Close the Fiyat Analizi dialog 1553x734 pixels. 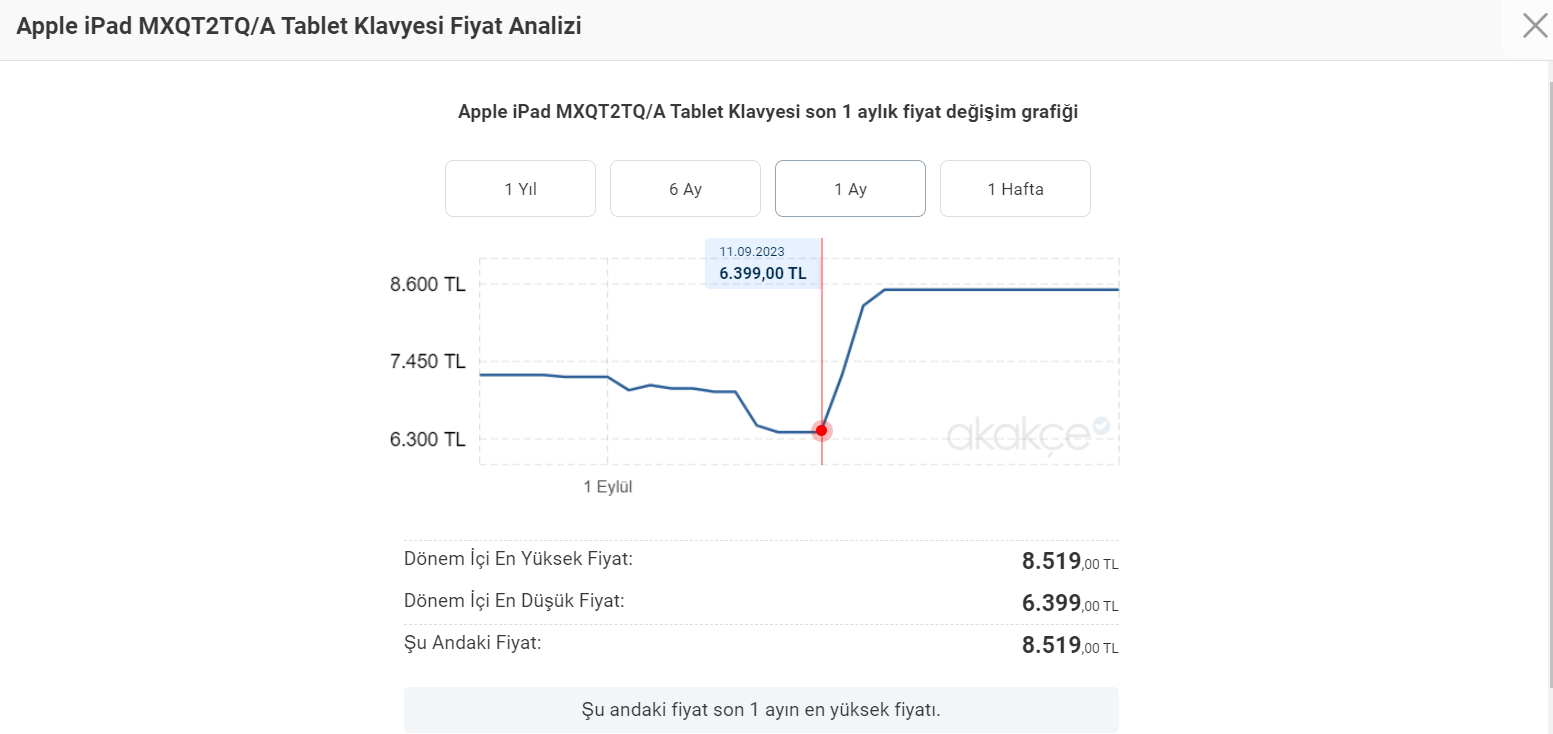click(x=1534, y=26)
